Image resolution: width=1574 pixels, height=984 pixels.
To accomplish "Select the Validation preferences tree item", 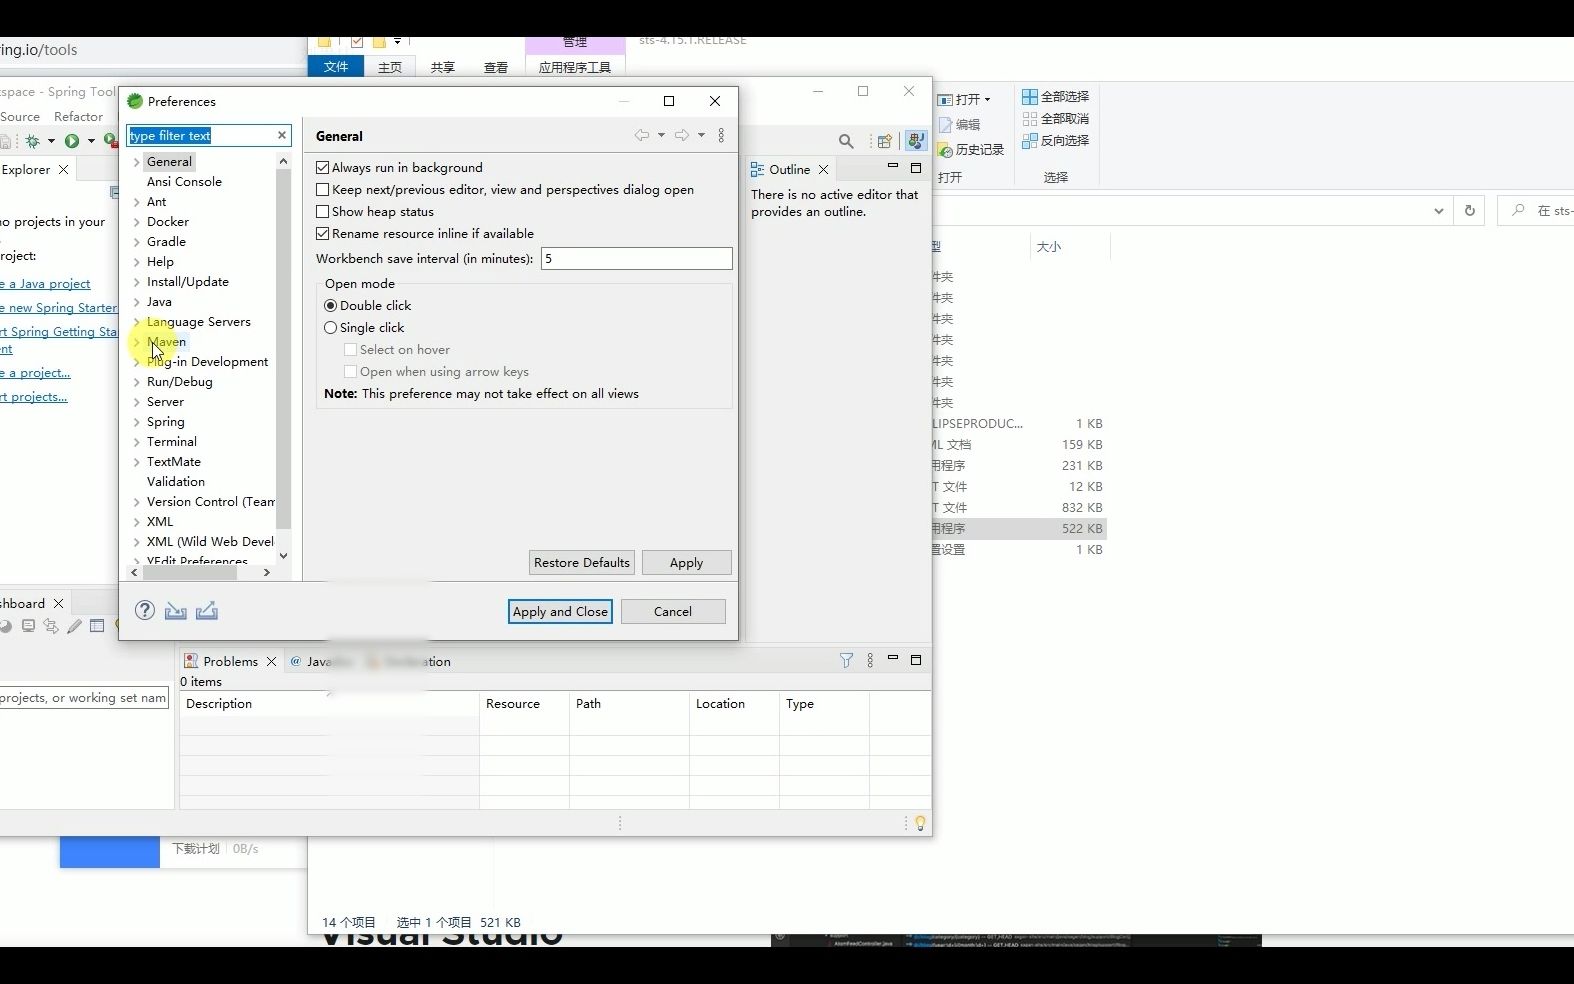I will [176, 481].
